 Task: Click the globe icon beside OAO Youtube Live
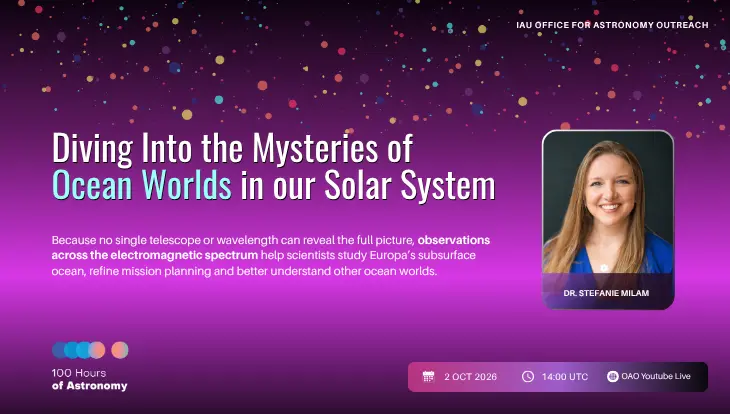tap(613, 376)
